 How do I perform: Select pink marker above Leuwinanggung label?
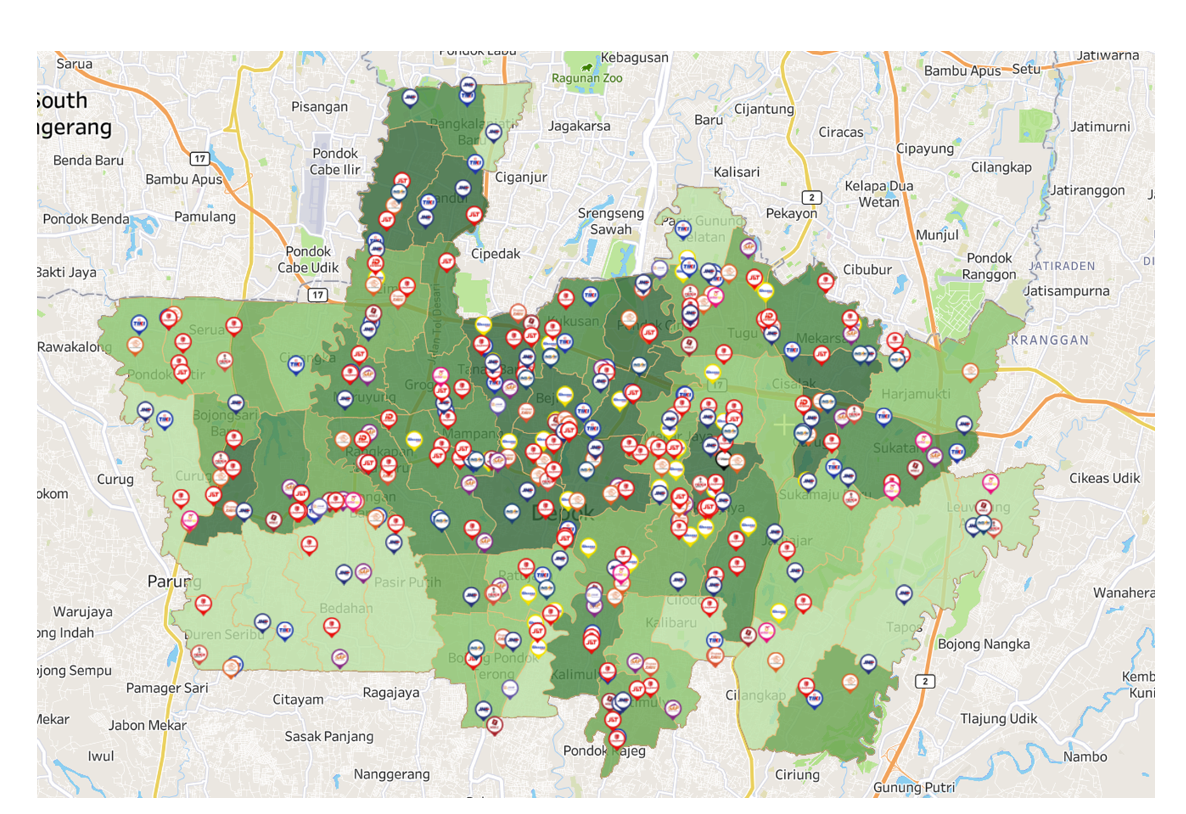(x=990, y=483)
